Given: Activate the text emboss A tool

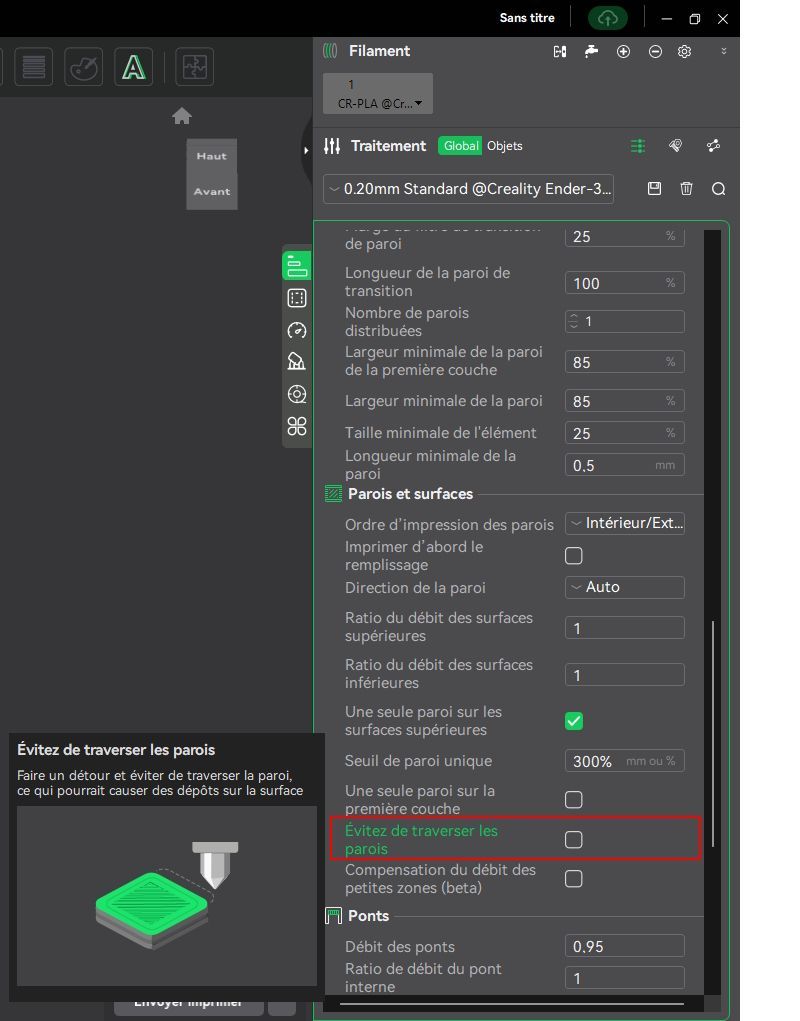Looking at the screenshot, I should click(133, 66).
